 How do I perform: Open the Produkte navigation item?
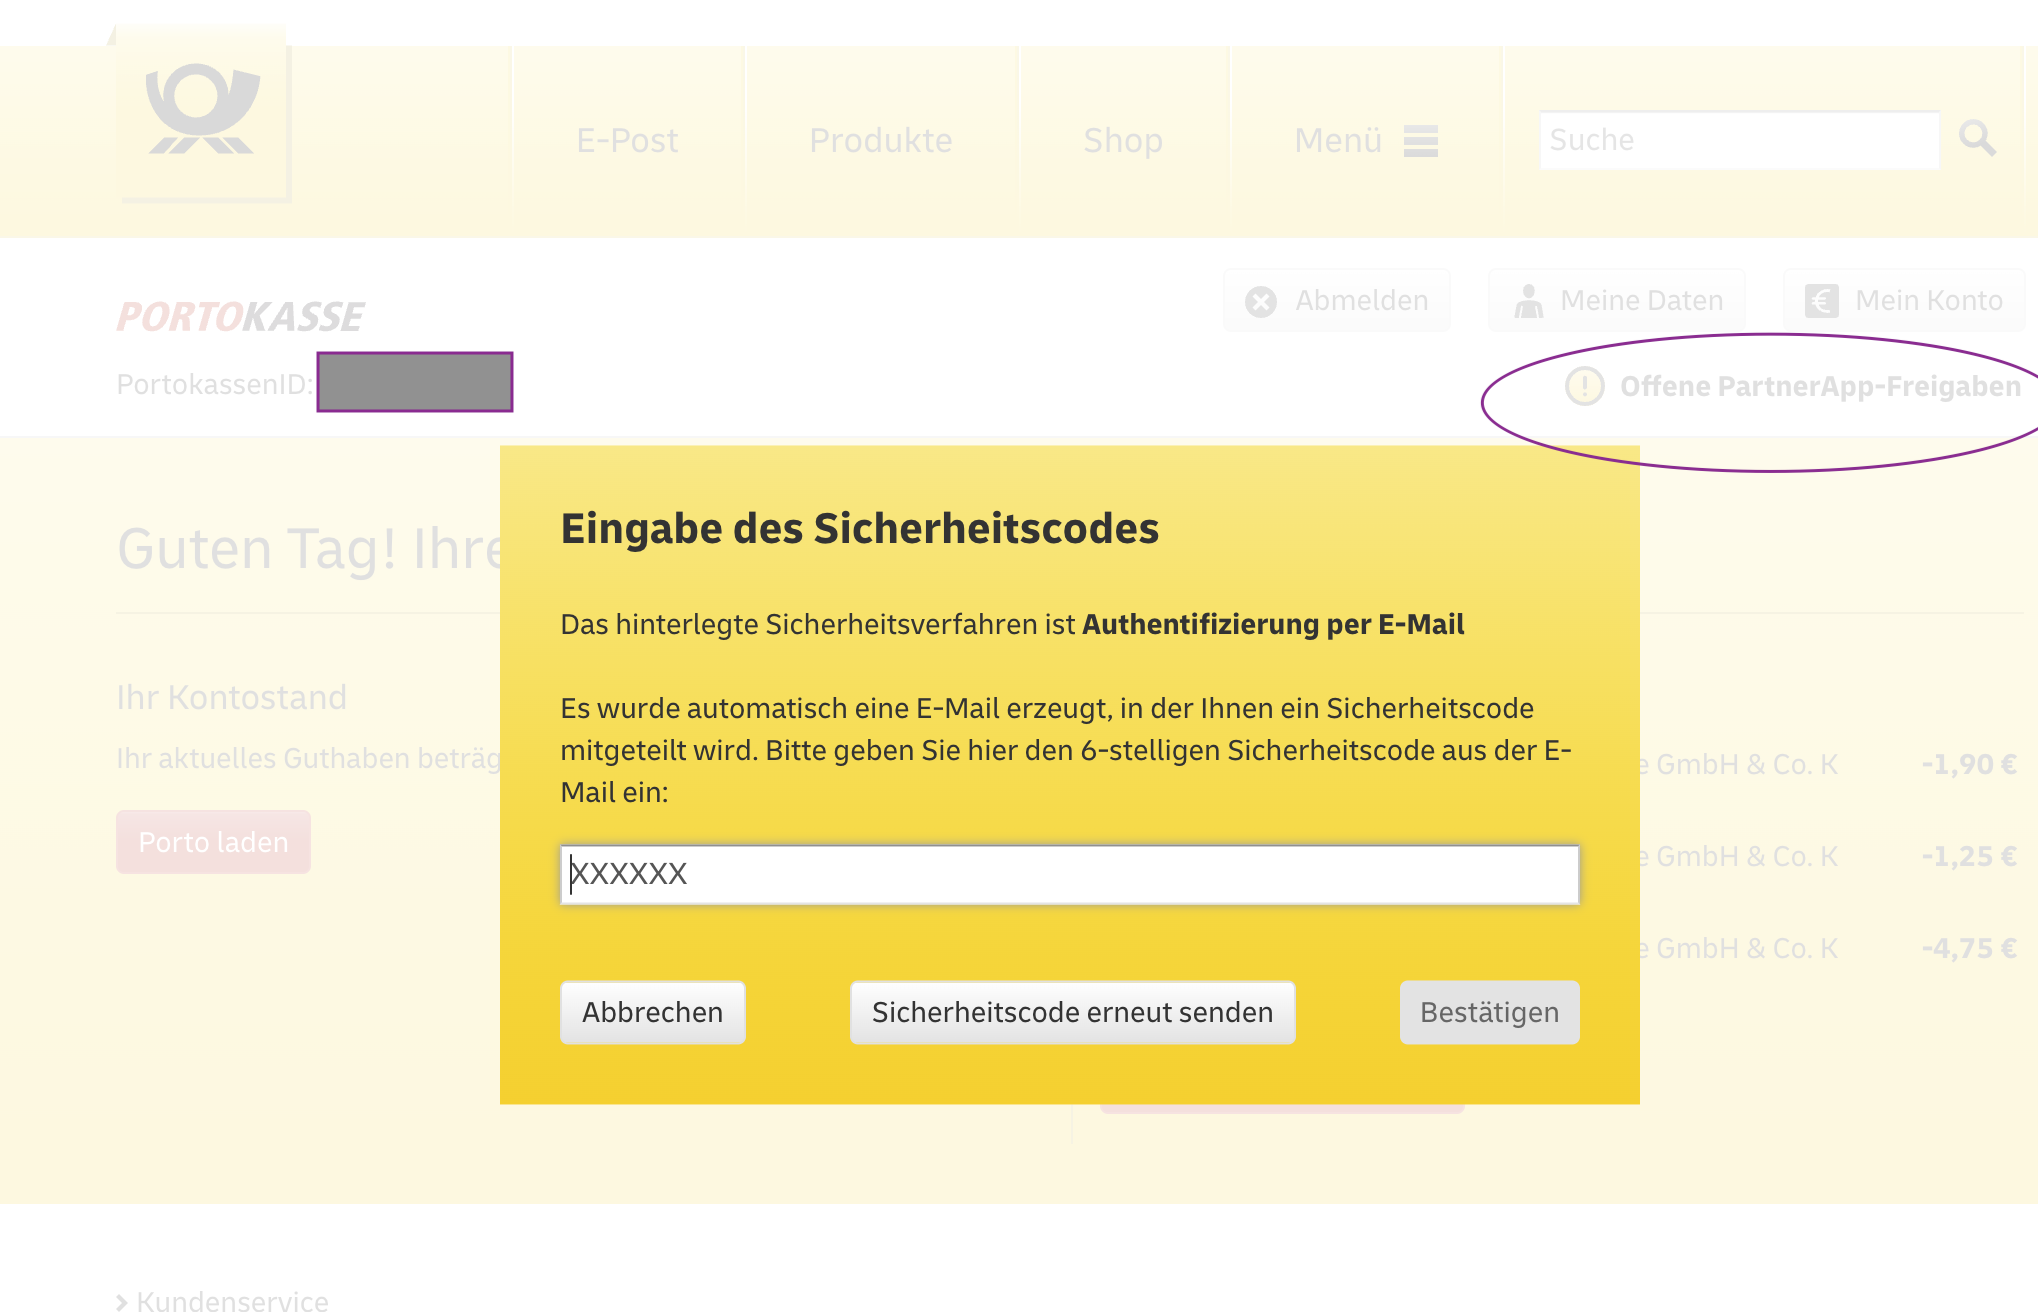(880, 140)
